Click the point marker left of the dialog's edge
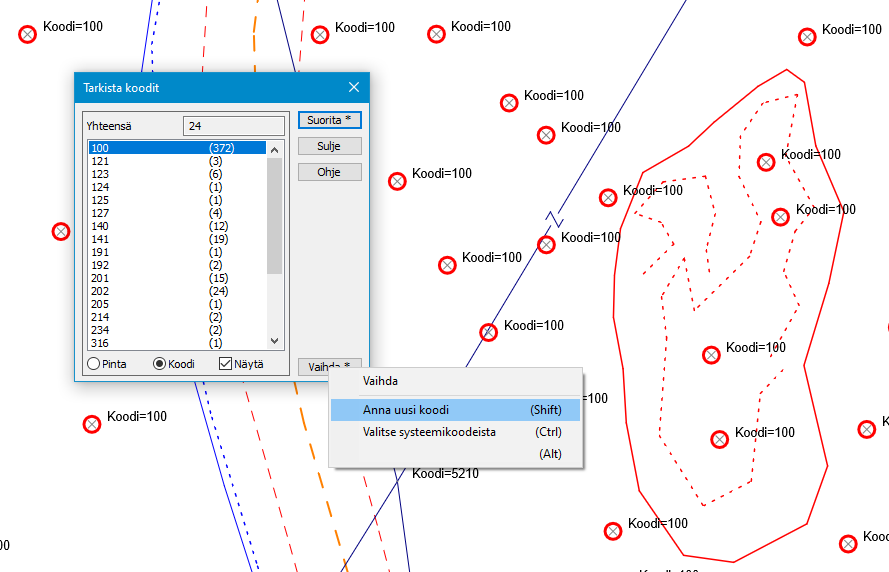The height and width of the screenshot is (572, 889). [x=60, y=232]
